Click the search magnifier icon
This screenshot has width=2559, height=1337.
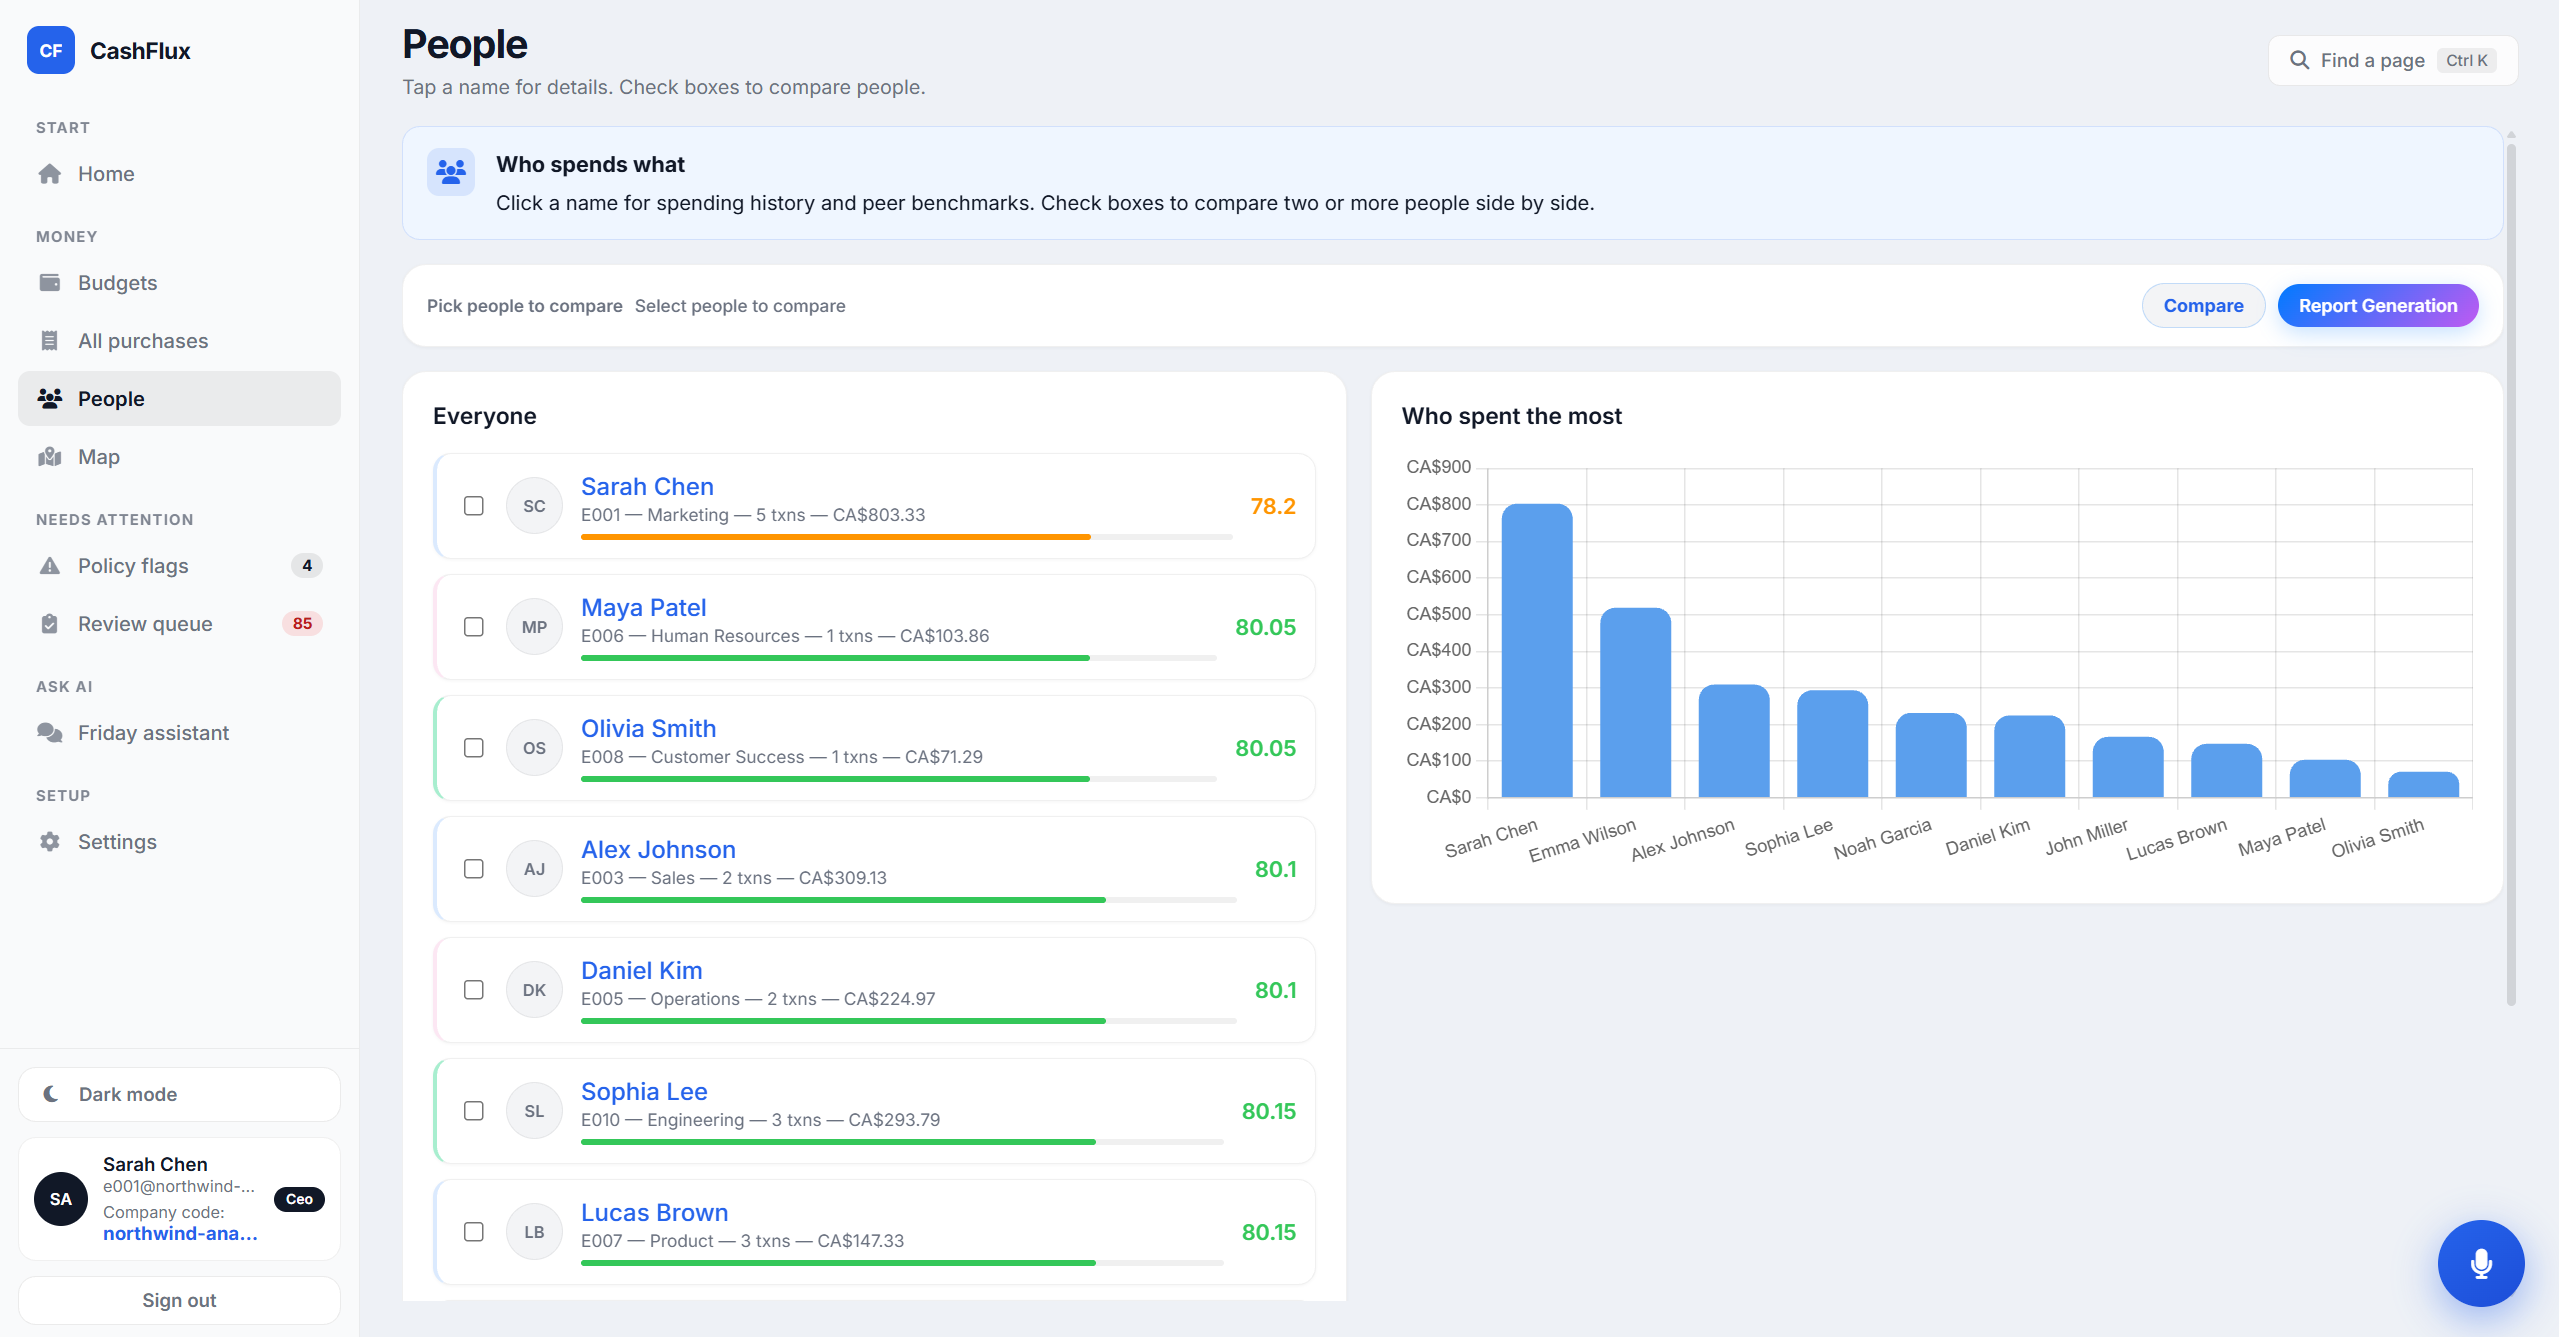coord(2299,60)
